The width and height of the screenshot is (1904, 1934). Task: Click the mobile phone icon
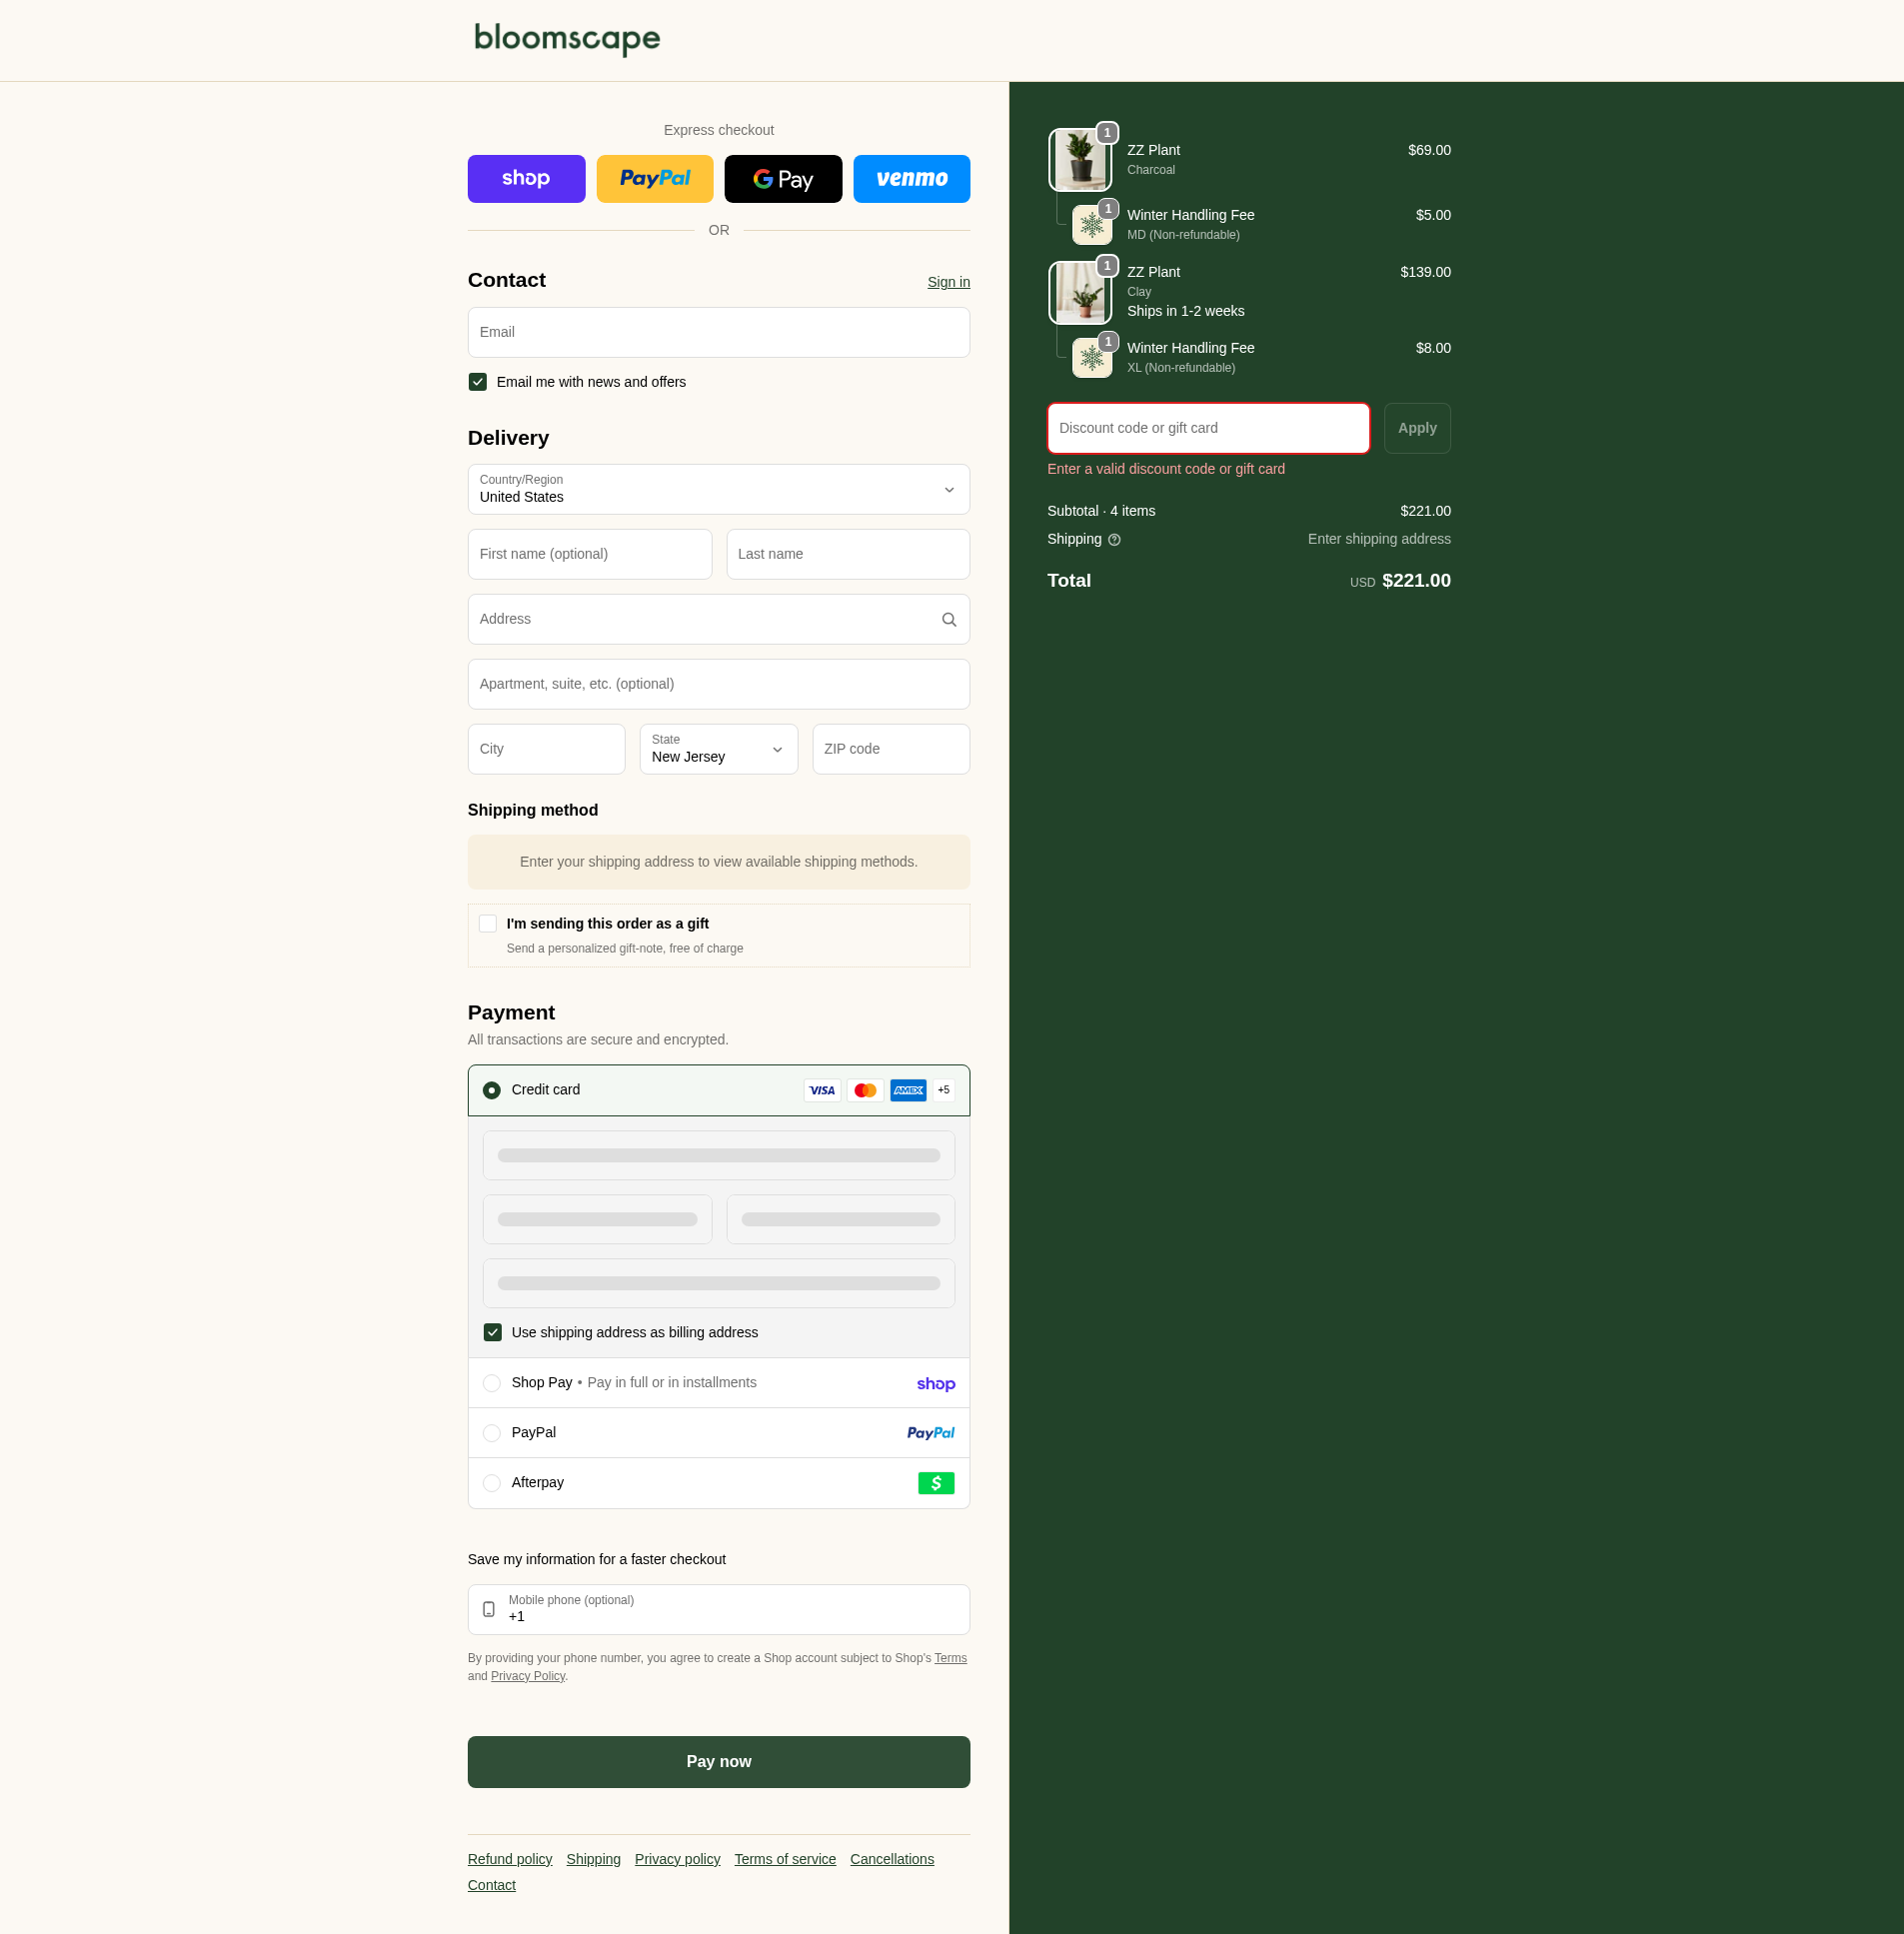pyautogui.click(x=489, y=1609)
